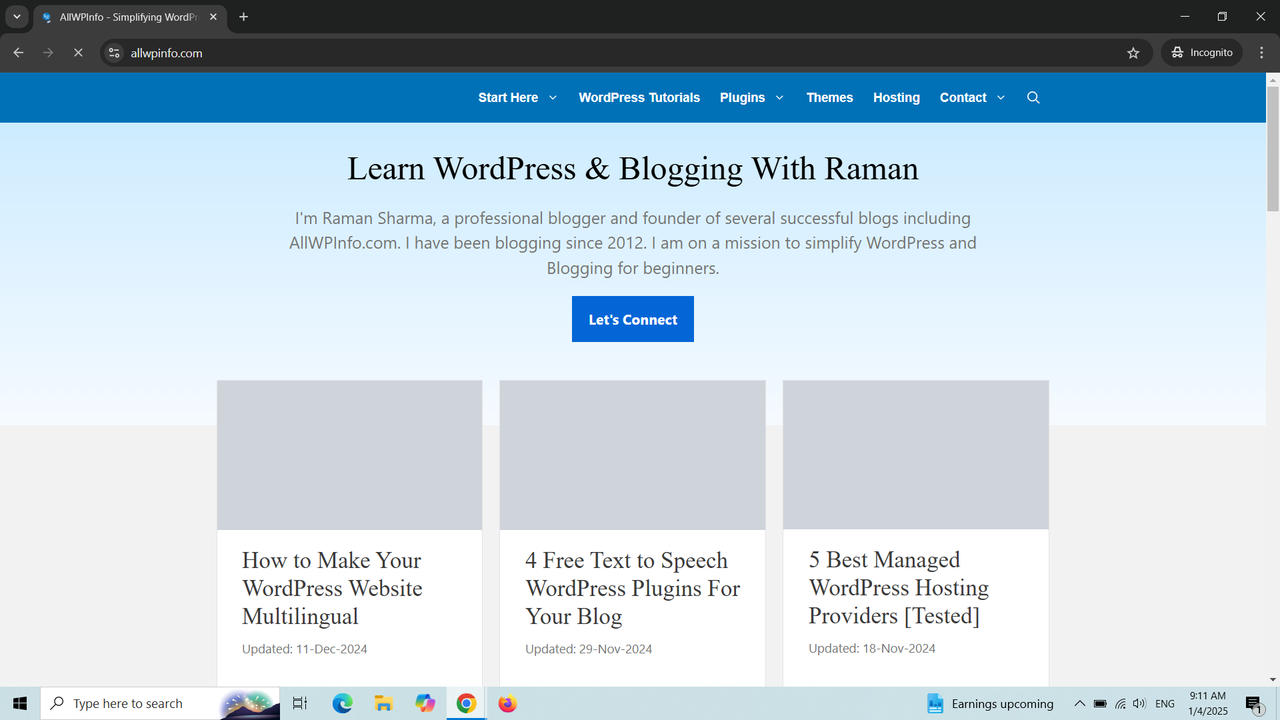Image resolution: width=1280 pixels, height=720 pixels.
Task: Open "How to Make Your WordPress Website Multilingual"
Action: click(x=332, y=588)
